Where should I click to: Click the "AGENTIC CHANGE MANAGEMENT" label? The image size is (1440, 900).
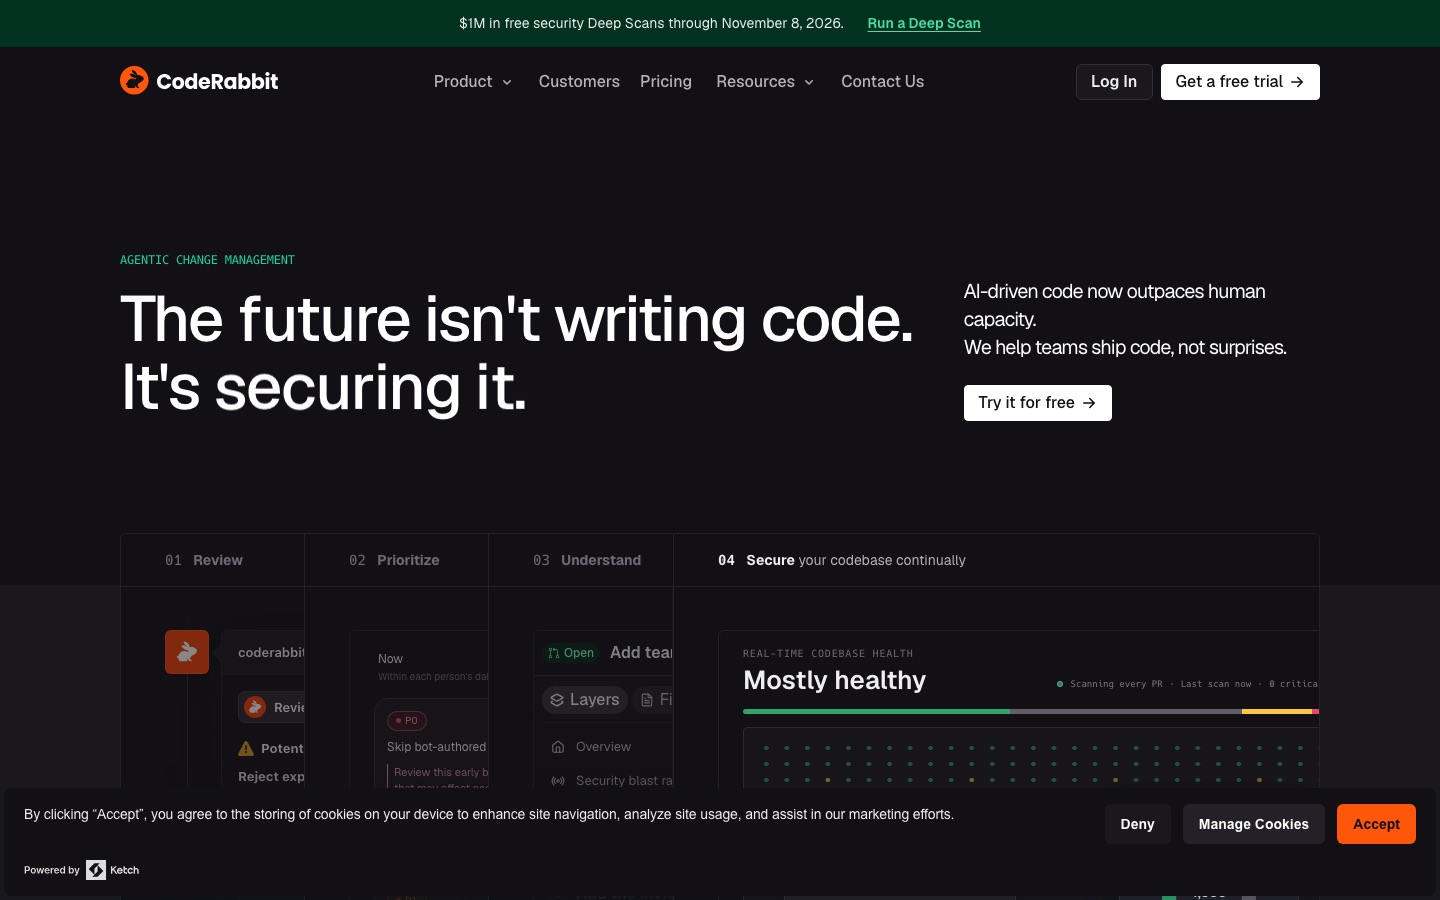pyautogui.click(x=207, y=260)
